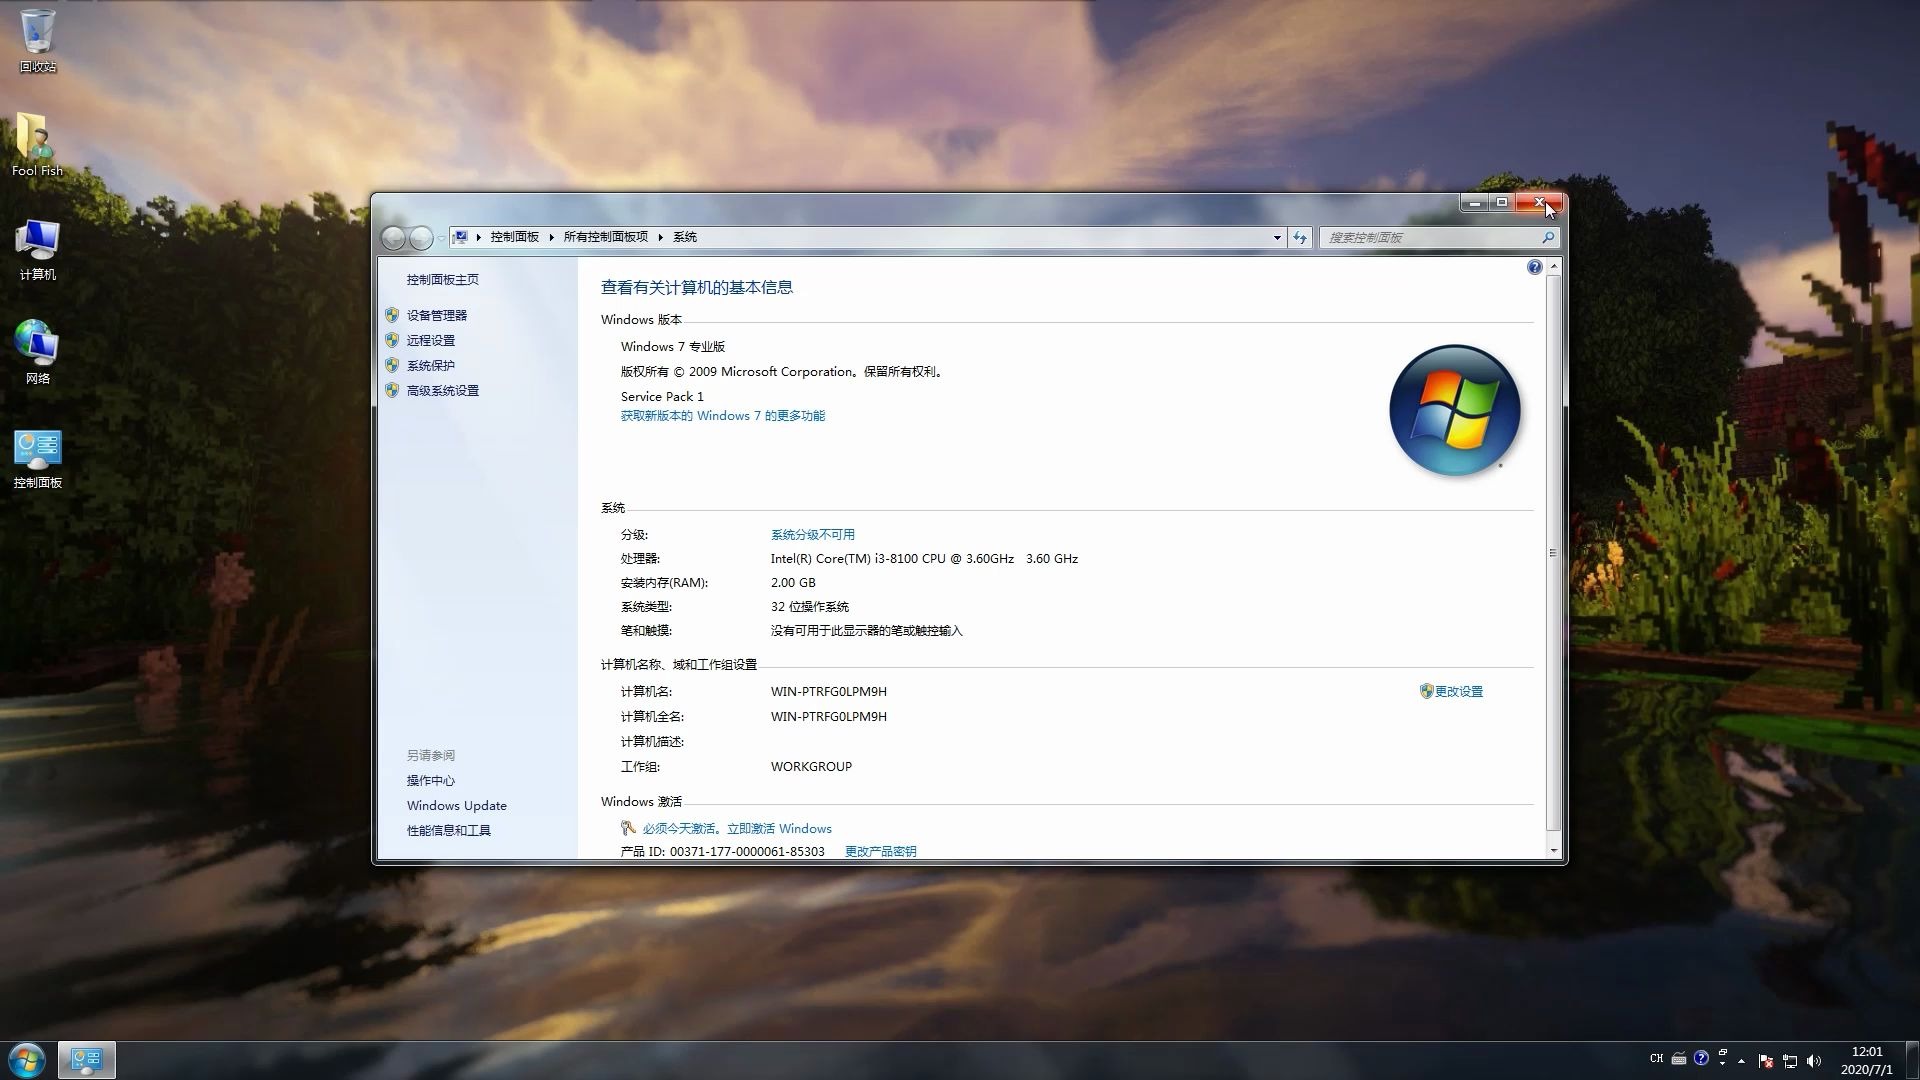This screenshot has height=1080, width=1920.
Task: Click the 搜索控制面板 search field
Action: click(x=1430, y=237)
